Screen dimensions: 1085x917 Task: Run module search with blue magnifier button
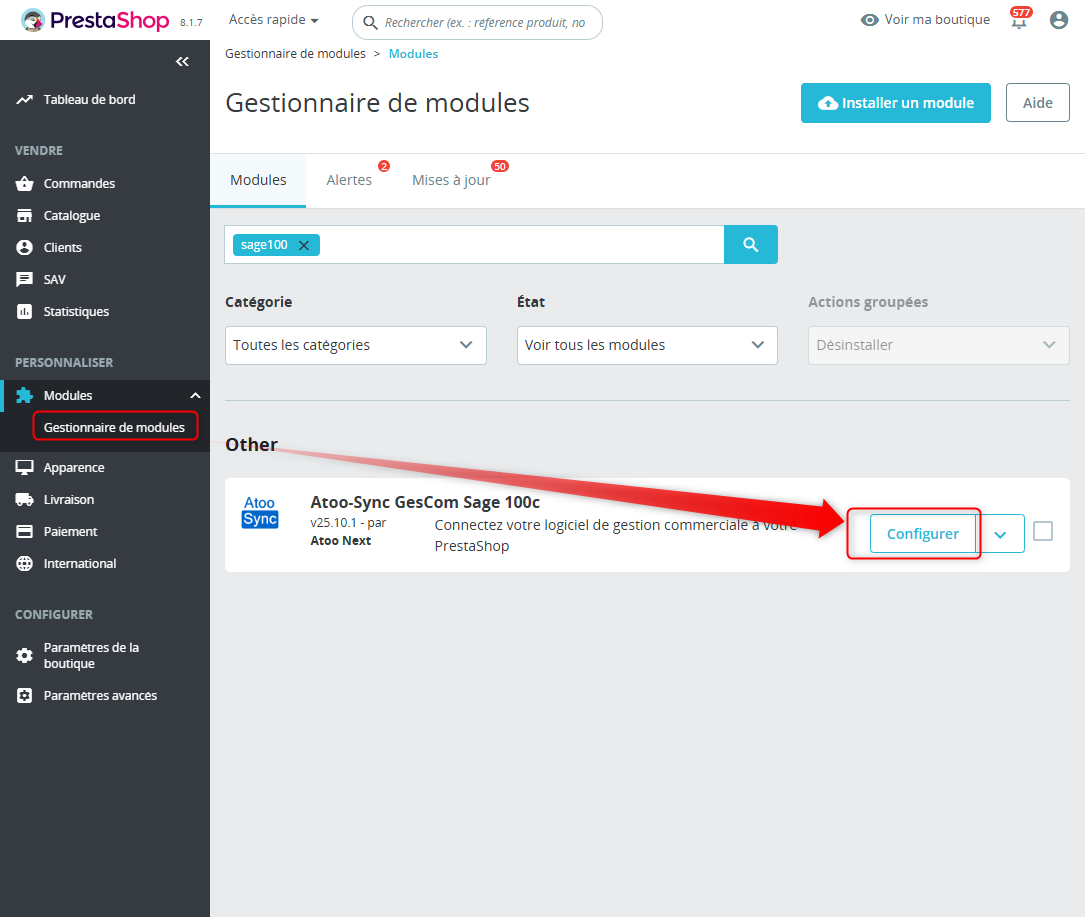click(x=751, y=244)
